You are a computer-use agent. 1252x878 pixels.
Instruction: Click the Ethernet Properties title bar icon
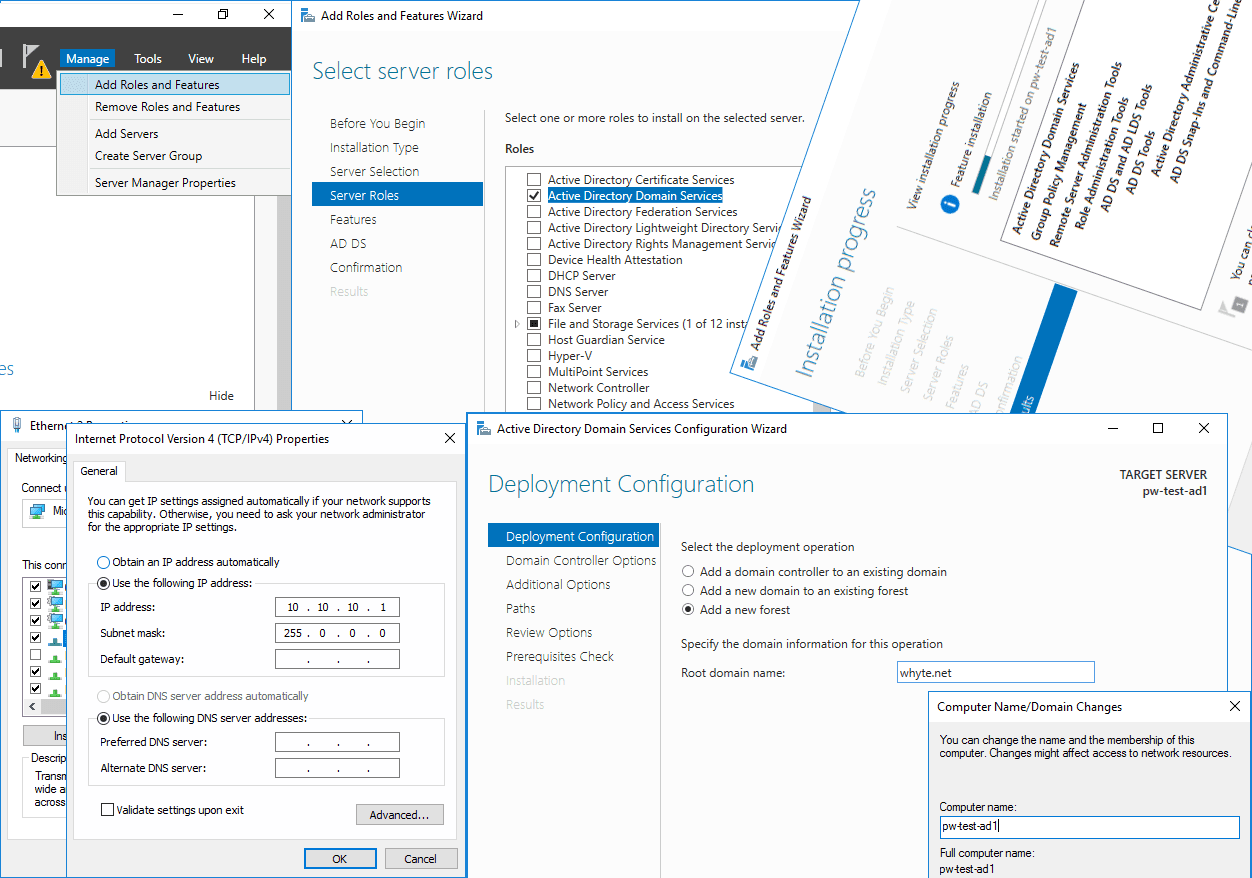click(x=17, y=425)
